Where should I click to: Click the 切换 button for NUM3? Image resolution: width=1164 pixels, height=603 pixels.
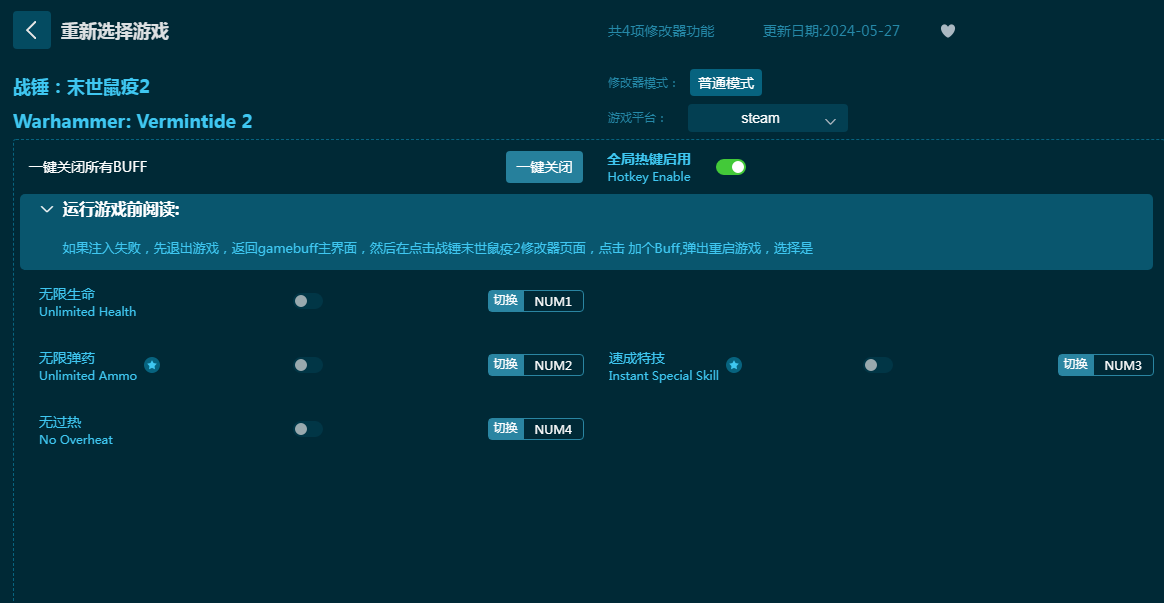point(1076,365)
